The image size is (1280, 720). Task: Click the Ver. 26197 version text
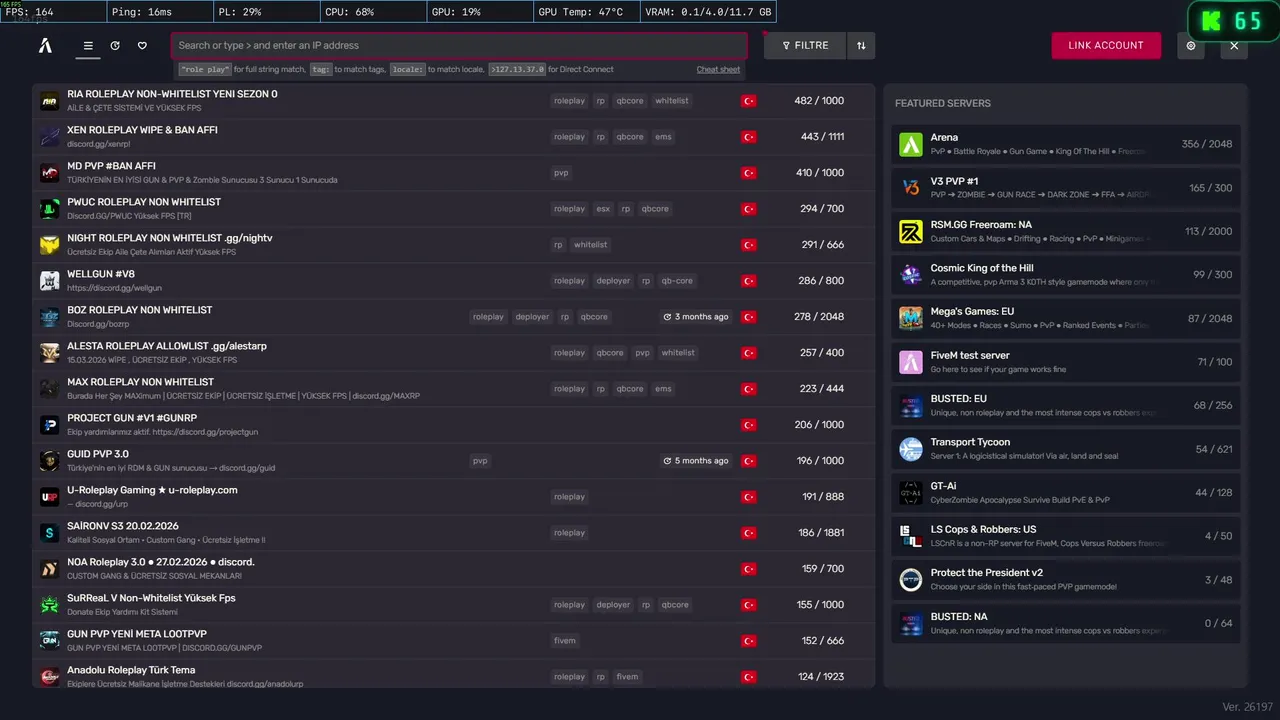click(x=1248, y=707)
